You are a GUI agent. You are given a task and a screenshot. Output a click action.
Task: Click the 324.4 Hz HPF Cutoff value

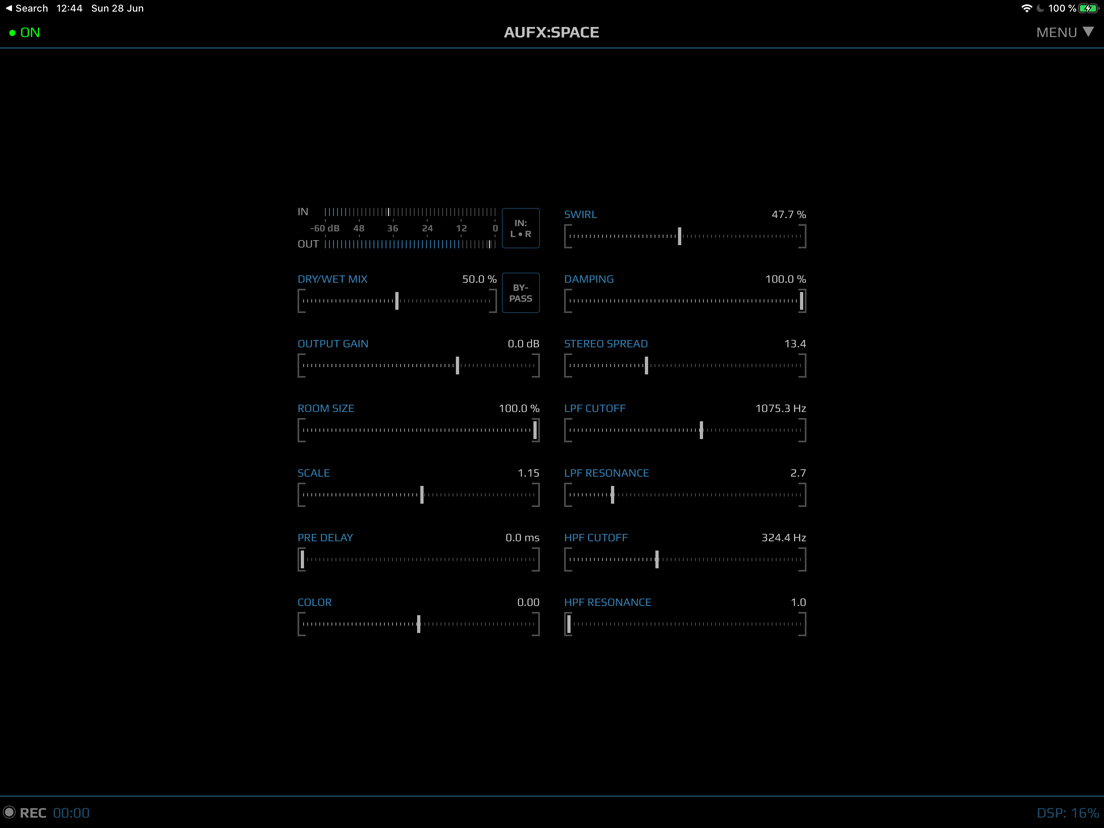[784, 538]
